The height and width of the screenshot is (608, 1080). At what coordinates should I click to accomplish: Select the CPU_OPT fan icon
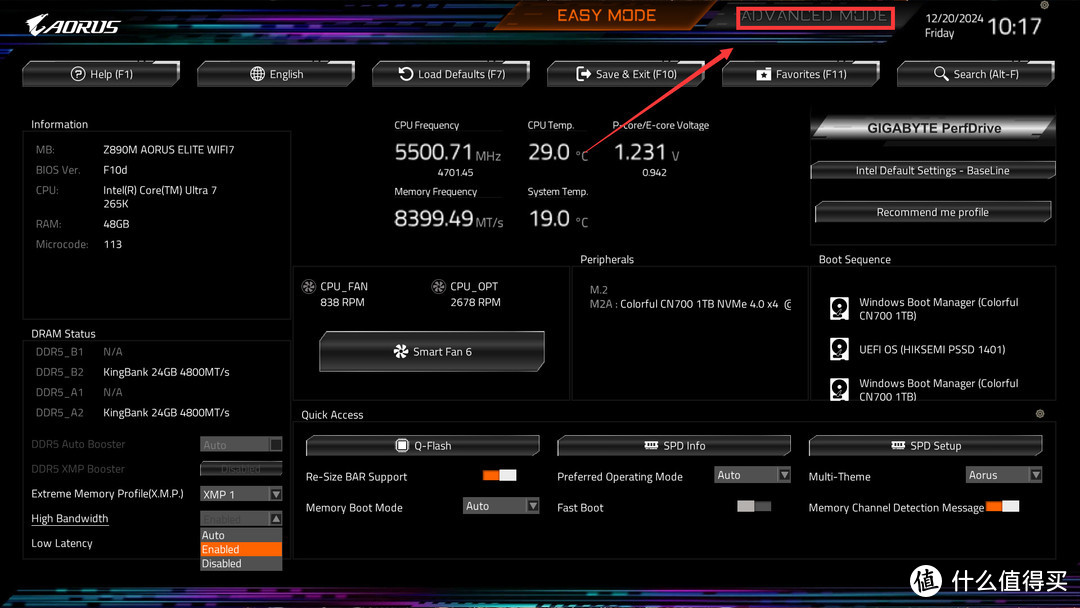[438, 286]
